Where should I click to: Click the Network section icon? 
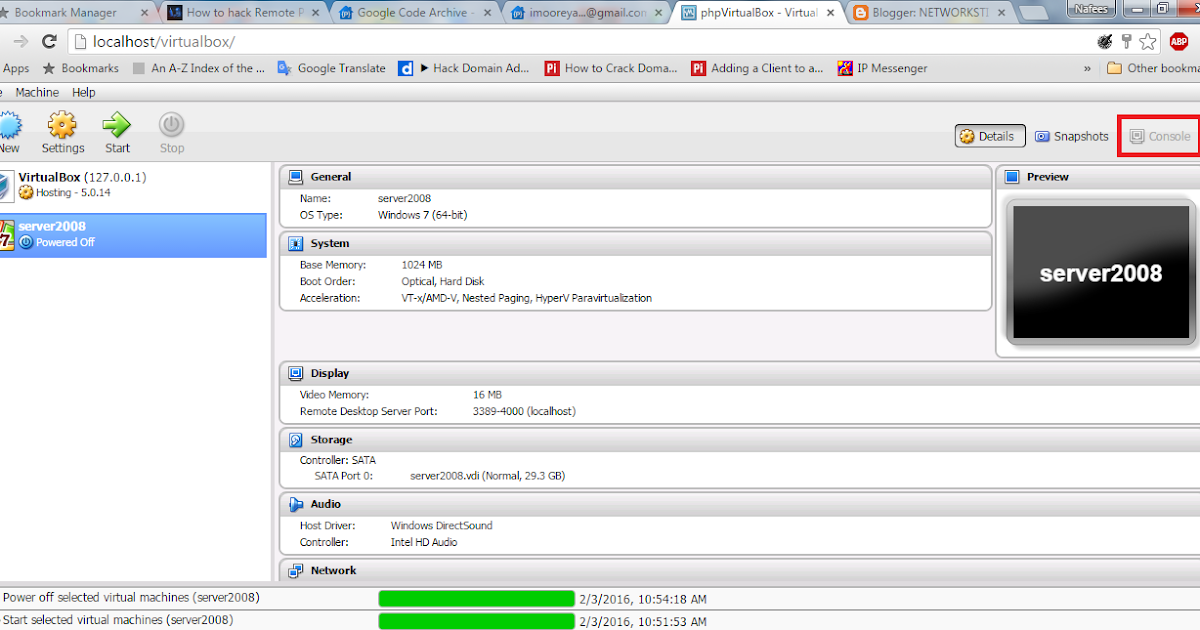tap(296, 570)
